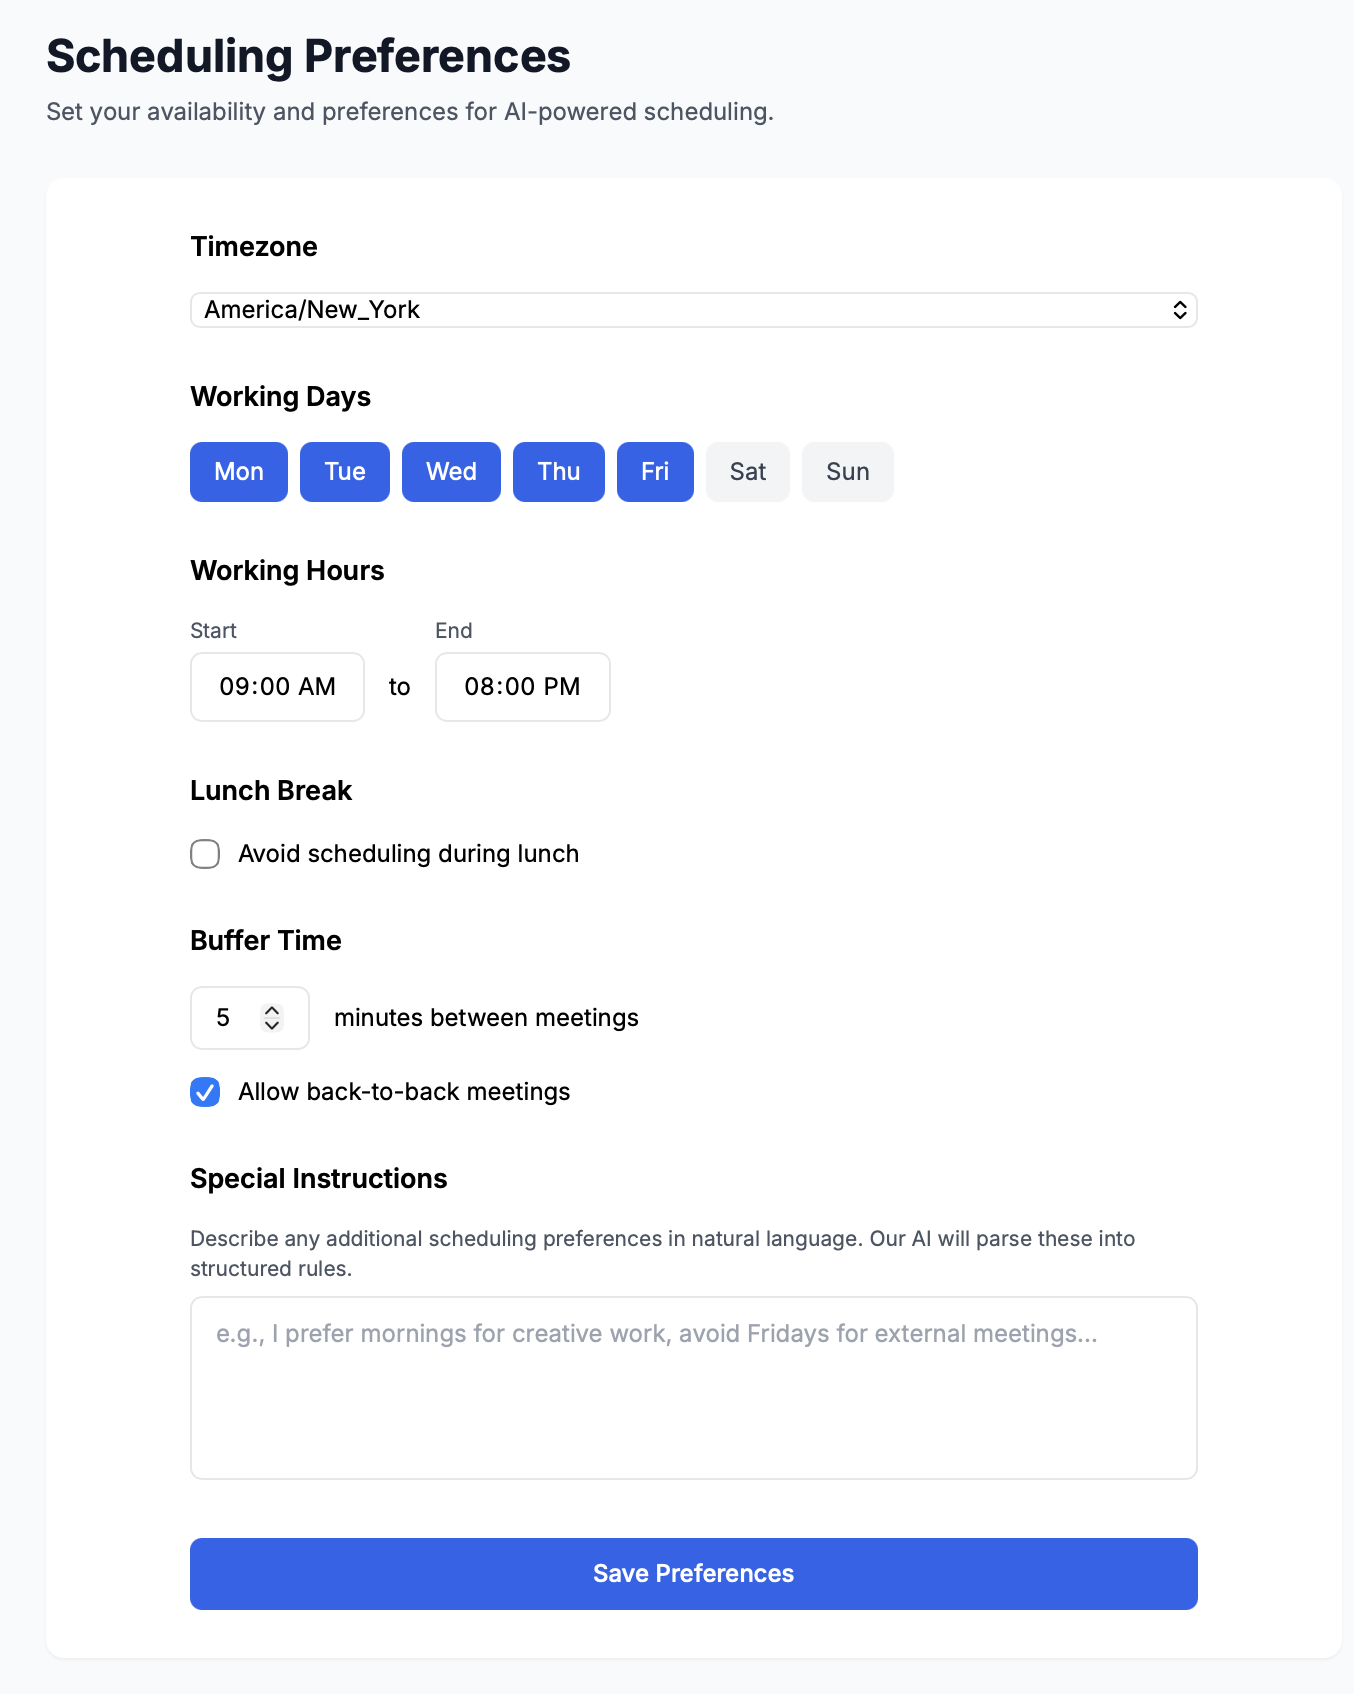Click the Timezone chevron arrows icon

click(1180, 310)
